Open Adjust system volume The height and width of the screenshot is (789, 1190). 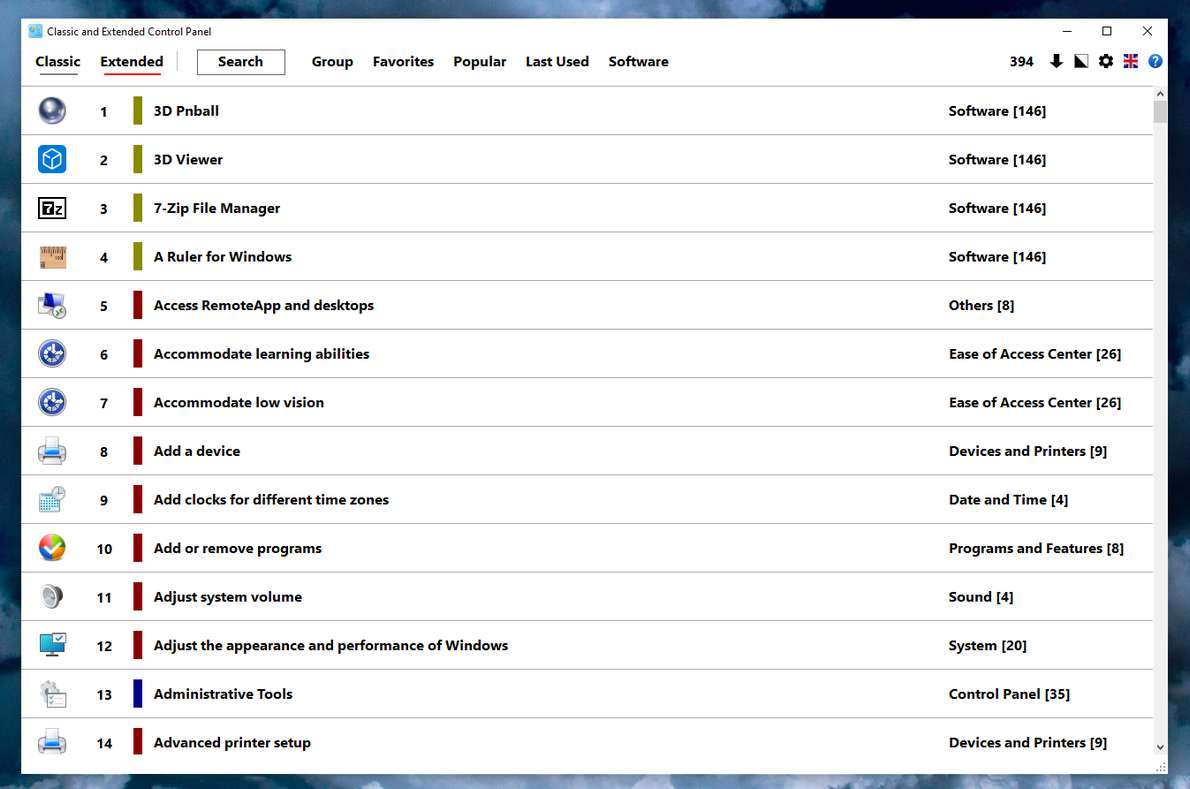point(587,596)
